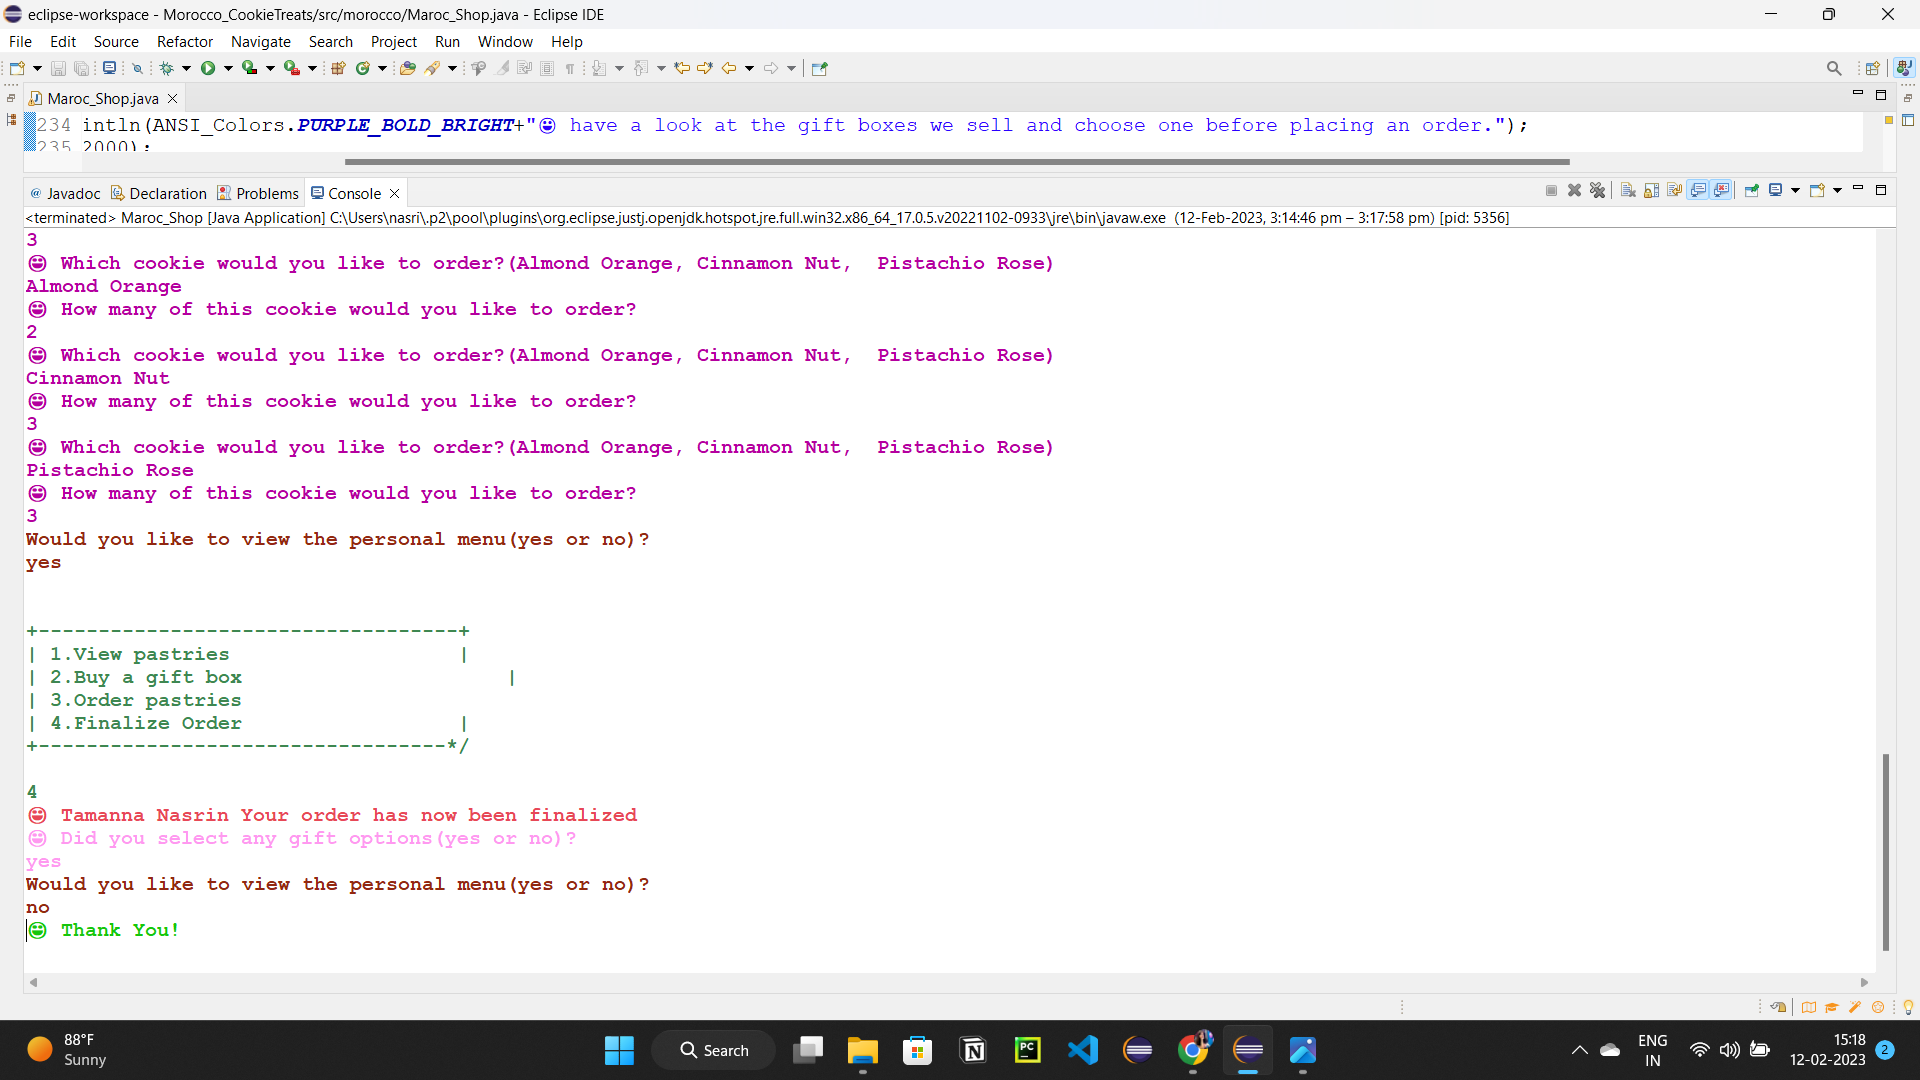Toggle Show Console on Standard Output
The image size is (1920, 1080).
(x=1698, y=191)
